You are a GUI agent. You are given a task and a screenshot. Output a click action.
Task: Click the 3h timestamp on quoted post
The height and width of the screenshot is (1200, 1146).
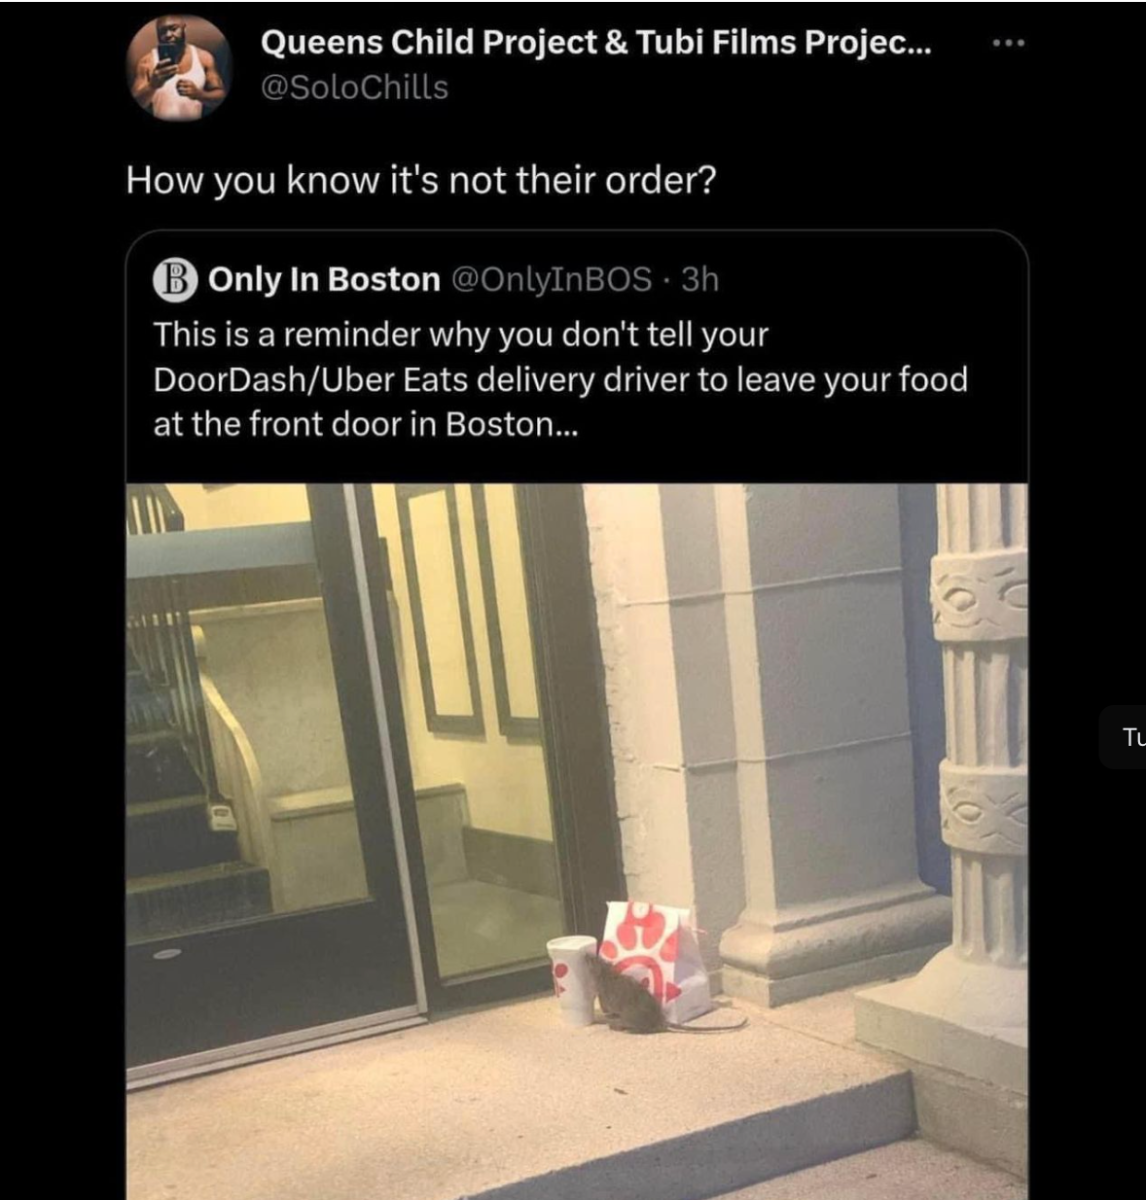701,280
